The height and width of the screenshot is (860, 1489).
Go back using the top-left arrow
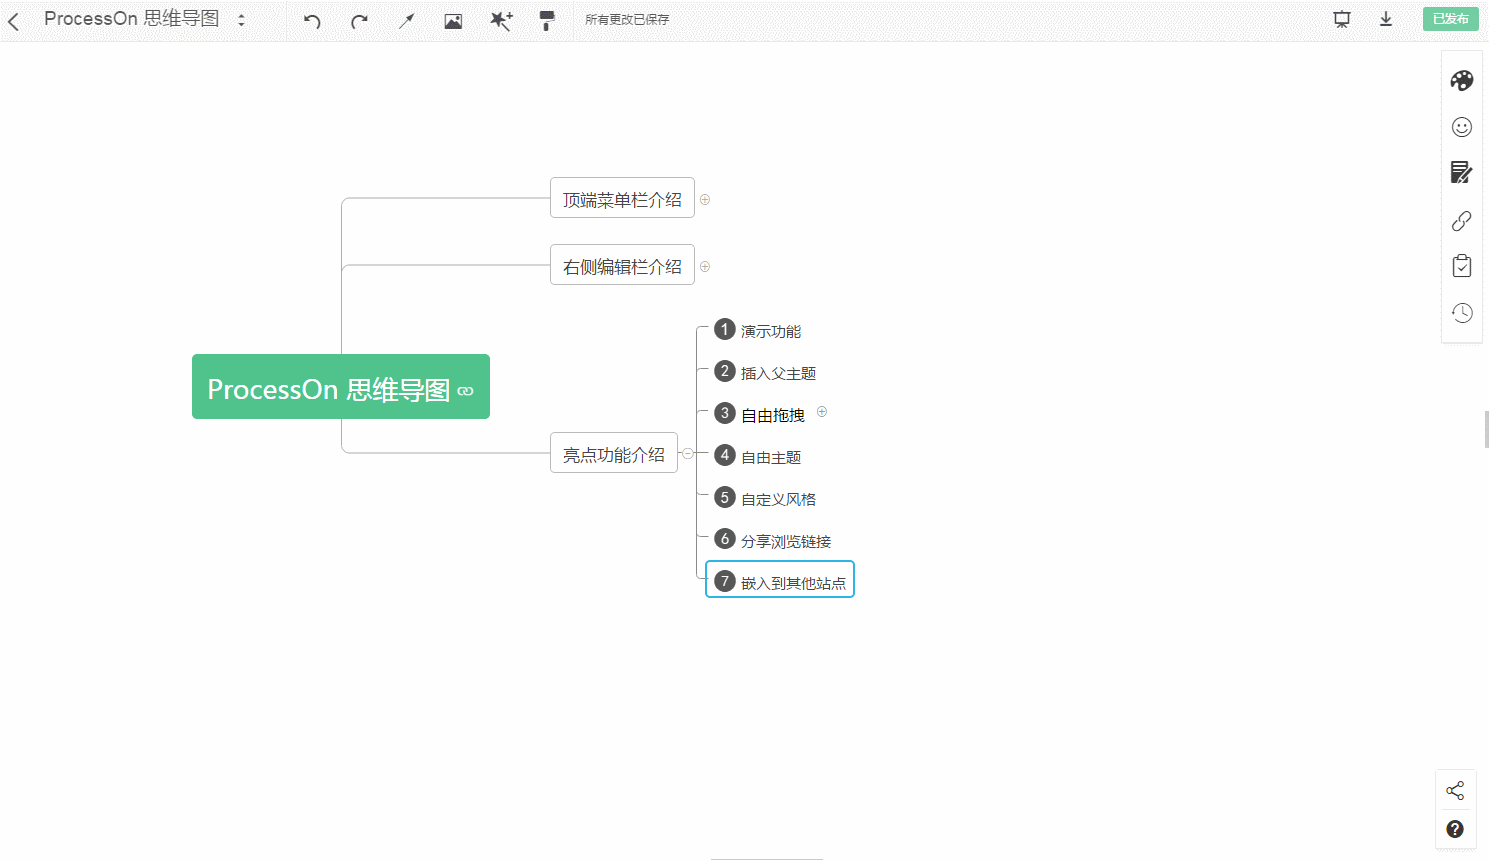pyautogui.click(x=15, y=19)
